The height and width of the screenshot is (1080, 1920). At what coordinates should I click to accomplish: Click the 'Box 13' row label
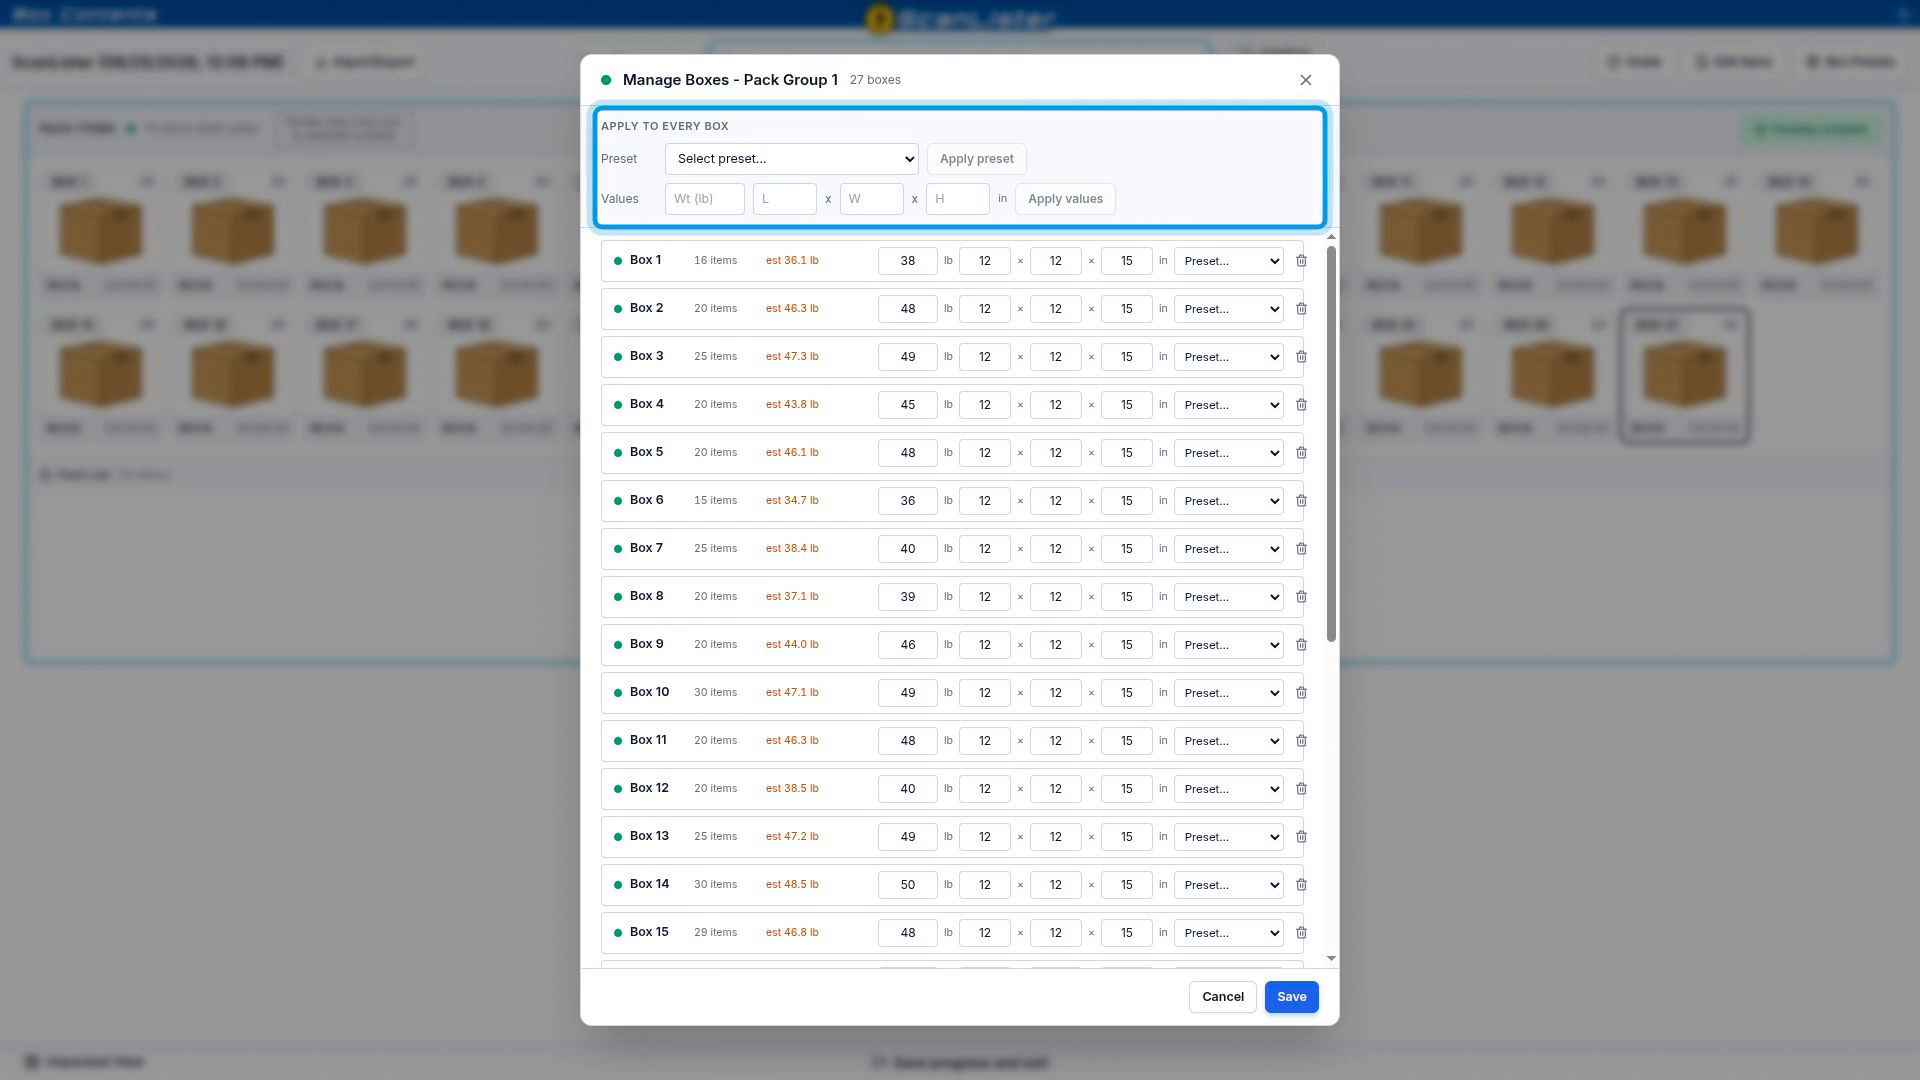click(x=649, y=836)
